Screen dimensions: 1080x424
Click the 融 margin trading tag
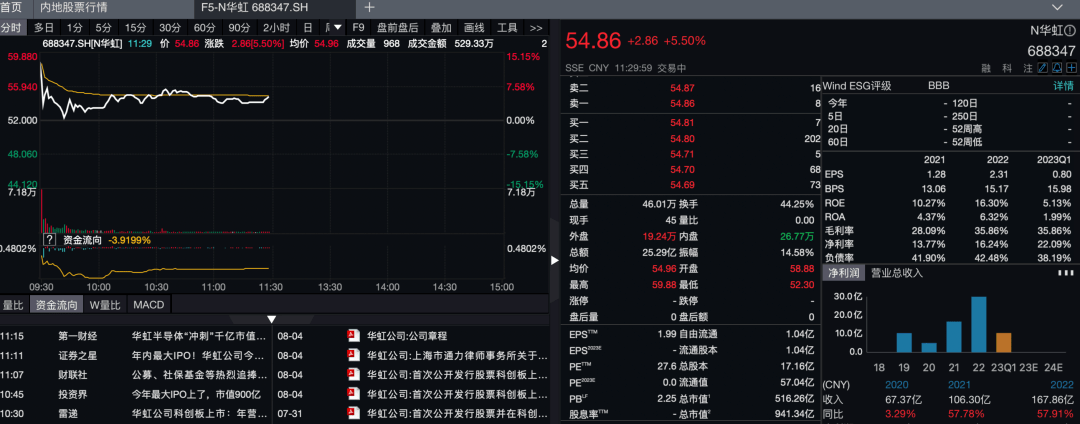pyautogui.click(x=988, y=68)
